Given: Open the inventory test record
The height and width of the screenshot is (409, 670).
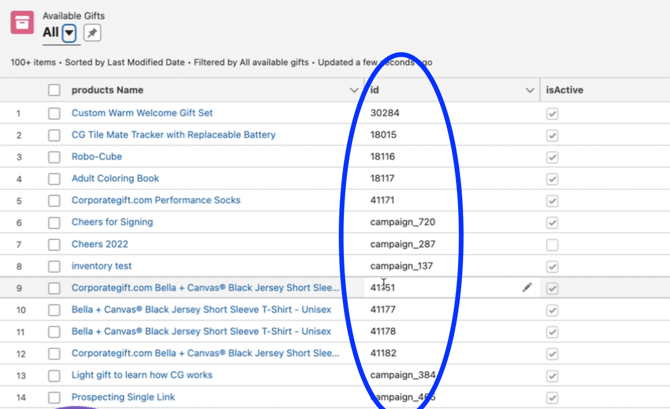Looking at the screenshot, I should 101,266.
